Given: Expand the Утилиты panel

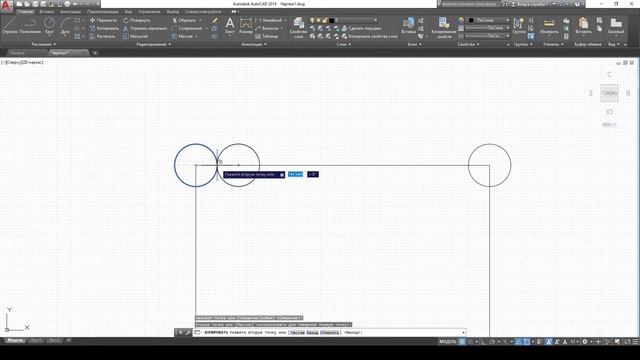Looking at the screenshot, I should point(553,44).
